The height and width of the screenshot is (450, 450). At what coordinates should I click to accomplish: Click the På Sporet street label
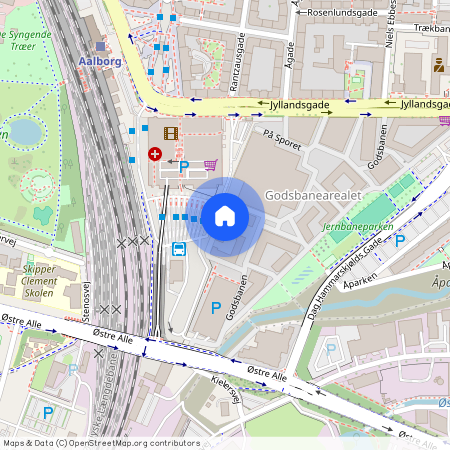282,140
